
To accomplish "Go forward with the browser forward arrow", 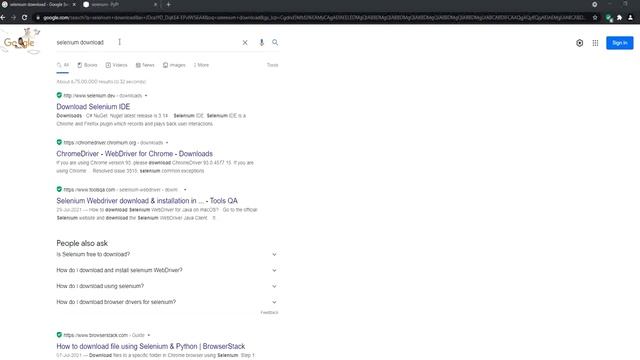I will pos(13,18).
